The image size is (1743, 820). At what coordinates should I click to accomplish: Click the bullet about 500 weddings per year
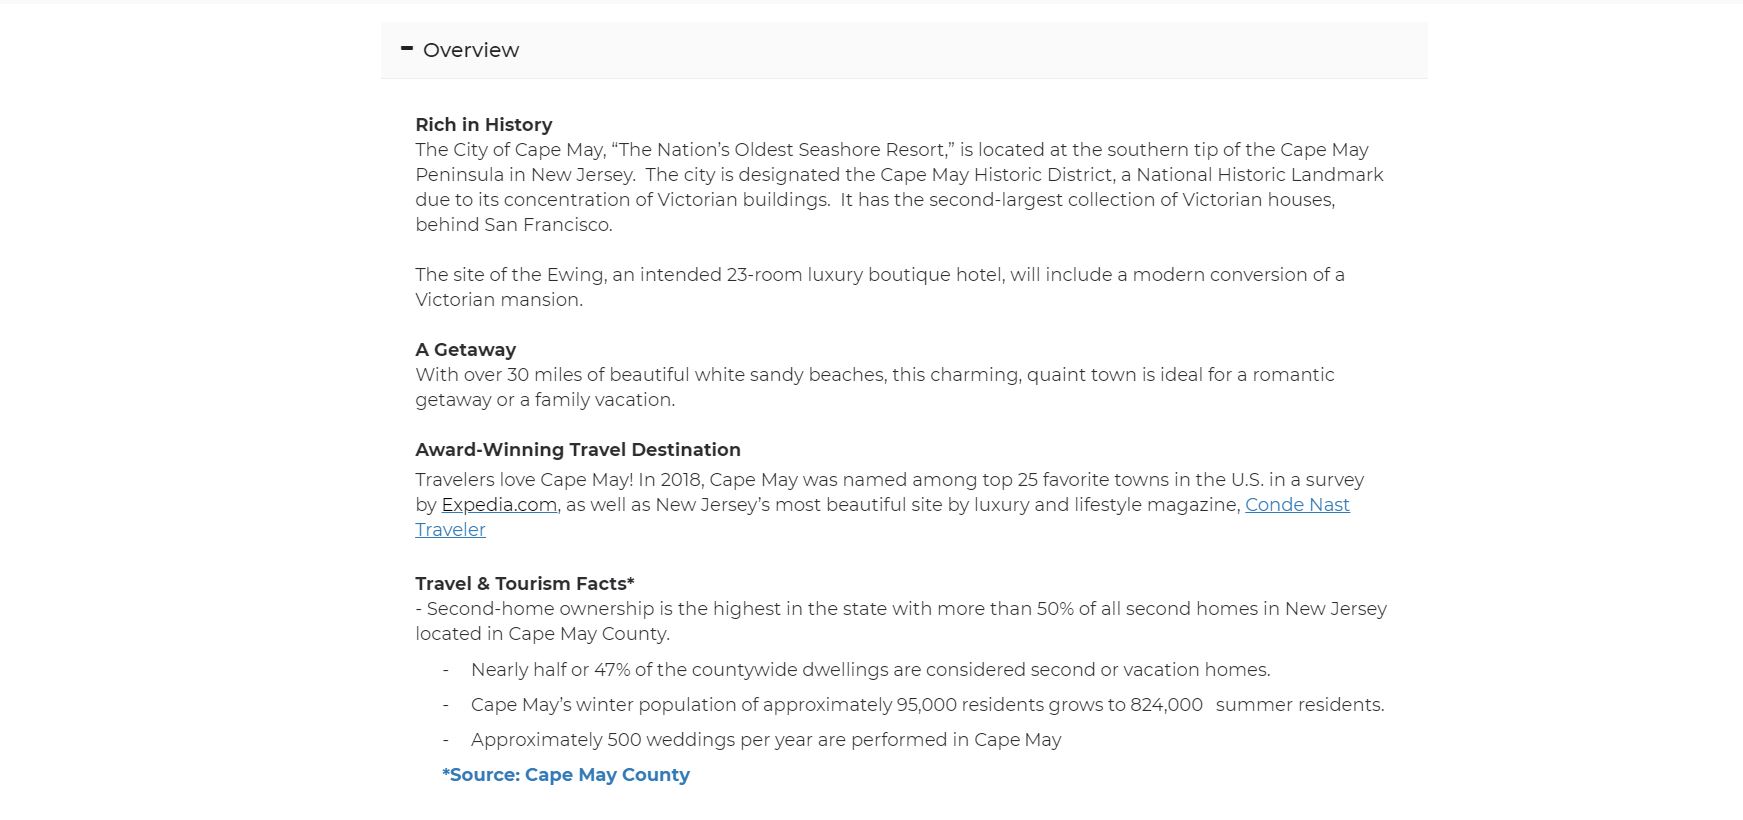(x=766, y=740)
